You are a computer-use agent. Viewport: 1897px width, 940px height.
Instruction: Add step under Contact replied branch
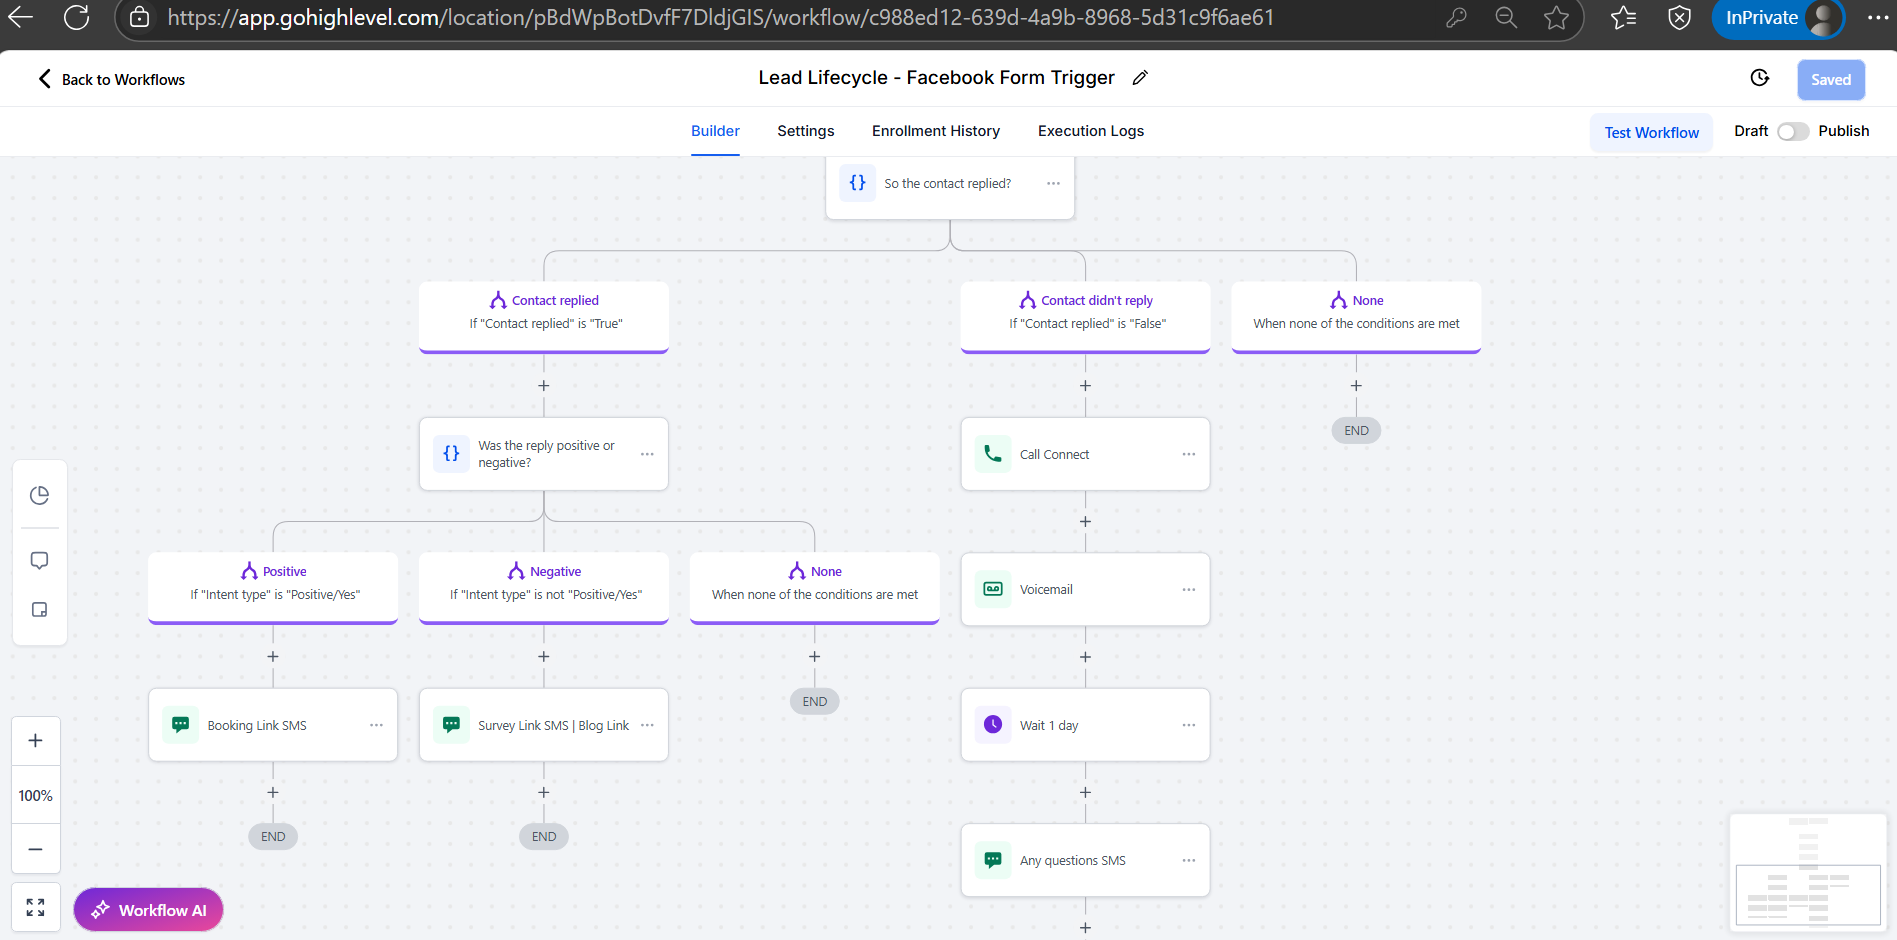coord(544,385)
